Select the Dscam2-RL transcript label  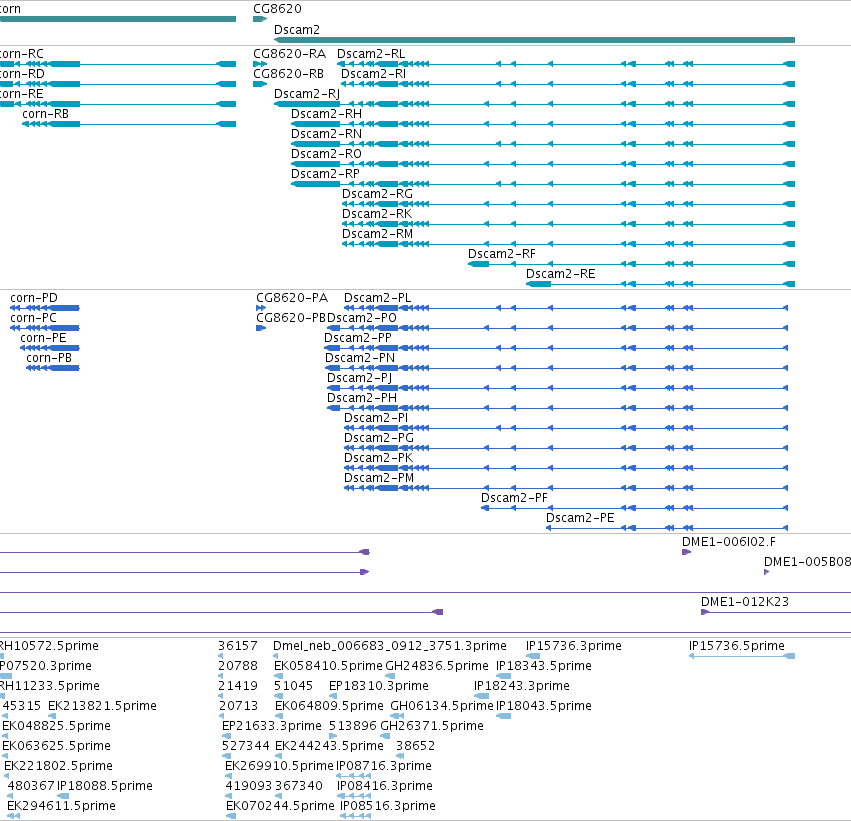point(371,54)
